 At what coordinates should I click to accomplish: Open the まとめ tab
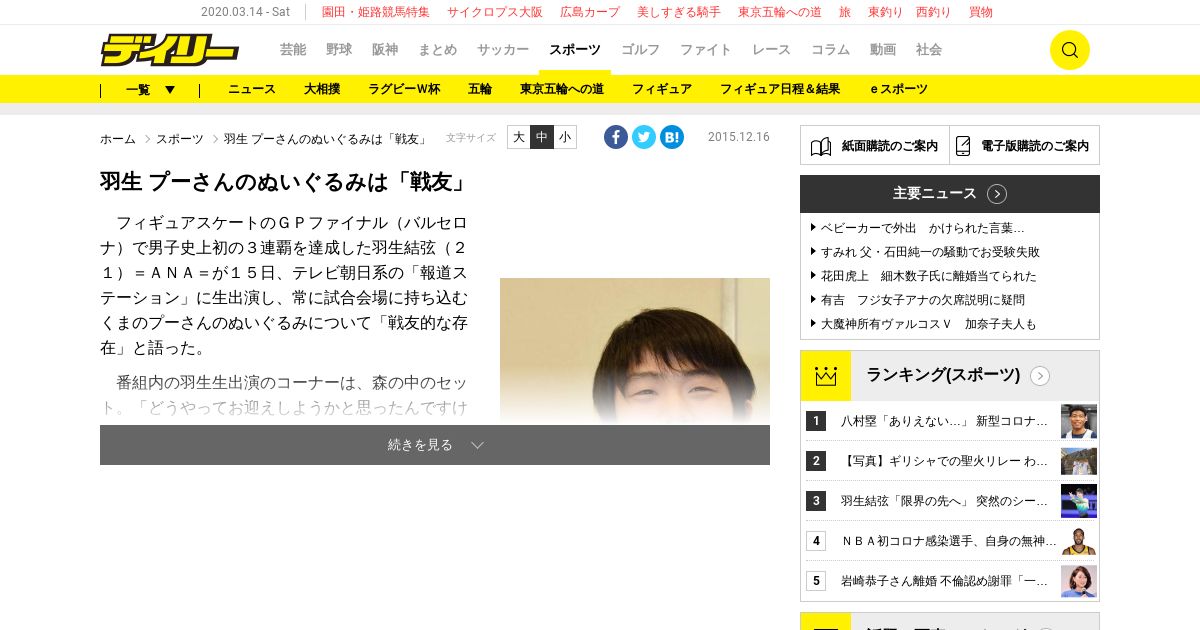[438, 50]
